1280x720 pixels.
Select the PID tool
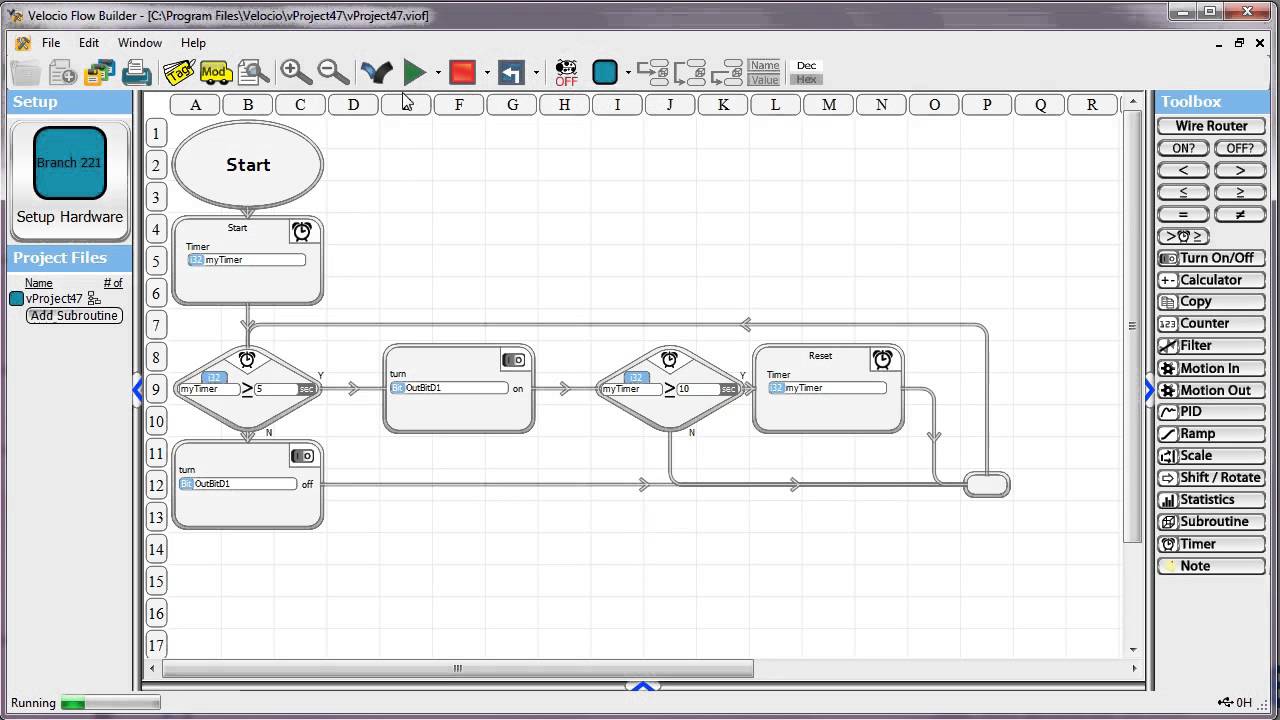point(1211,411)
